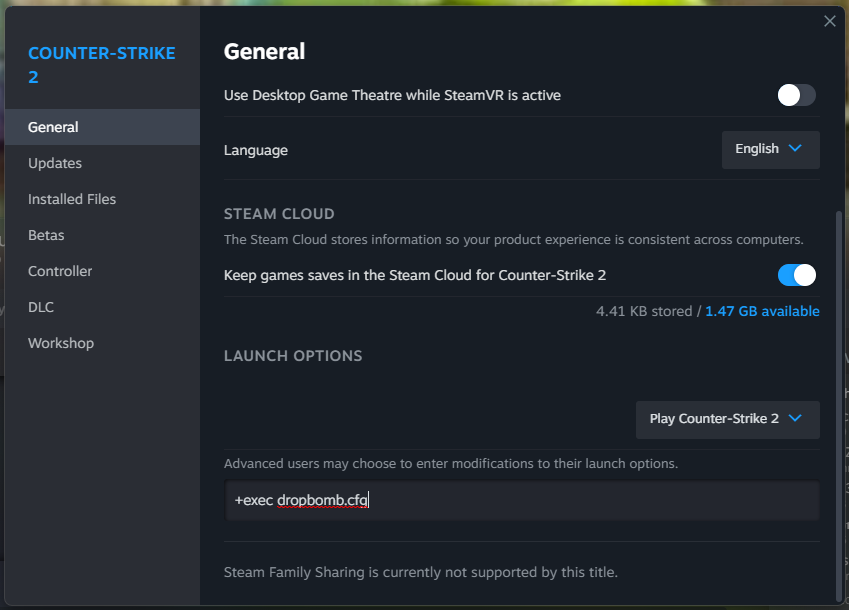
Task: Close the Counter-Strike 2 properties dialog
Action: point(829,21)
